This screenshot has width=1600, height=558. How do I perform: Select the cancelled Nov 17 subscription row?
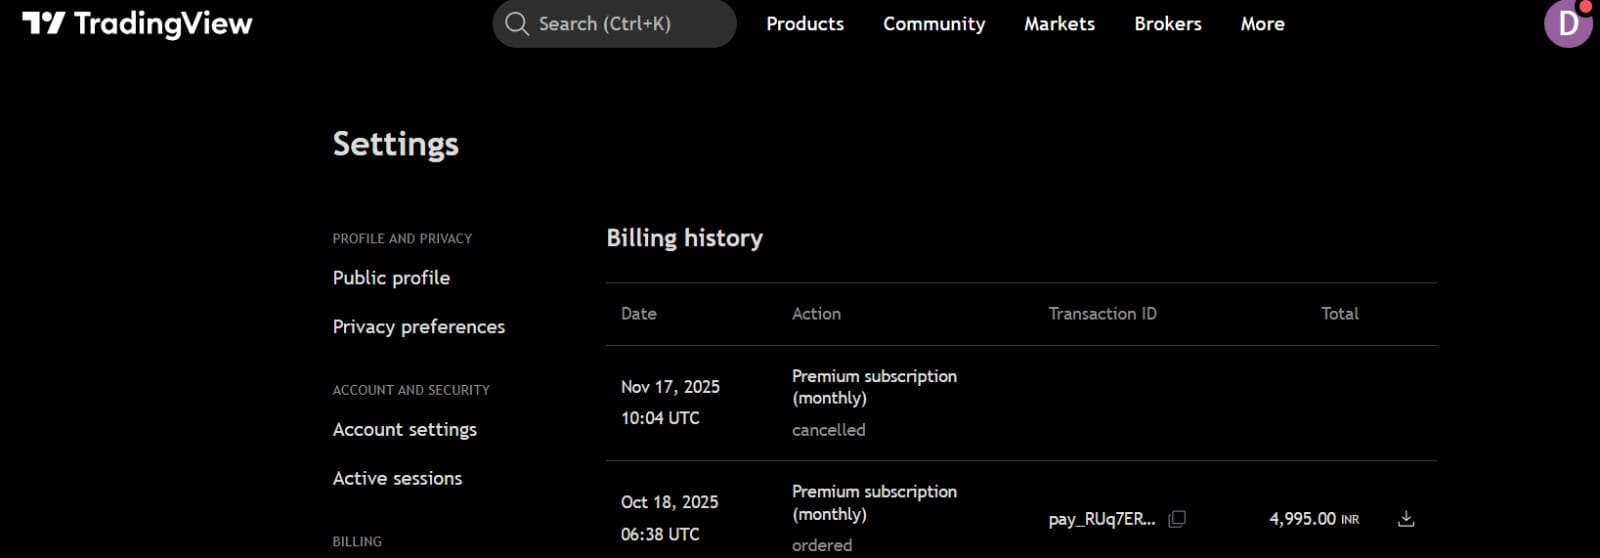1021,403
